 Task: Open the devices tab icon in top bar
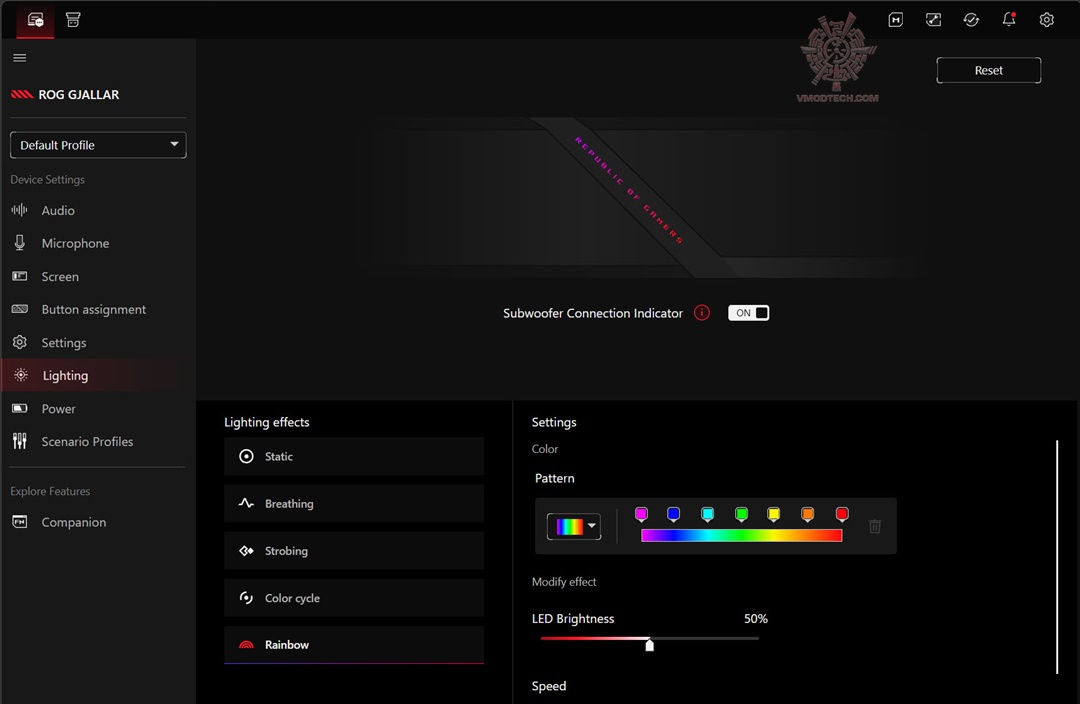(35, 20)
